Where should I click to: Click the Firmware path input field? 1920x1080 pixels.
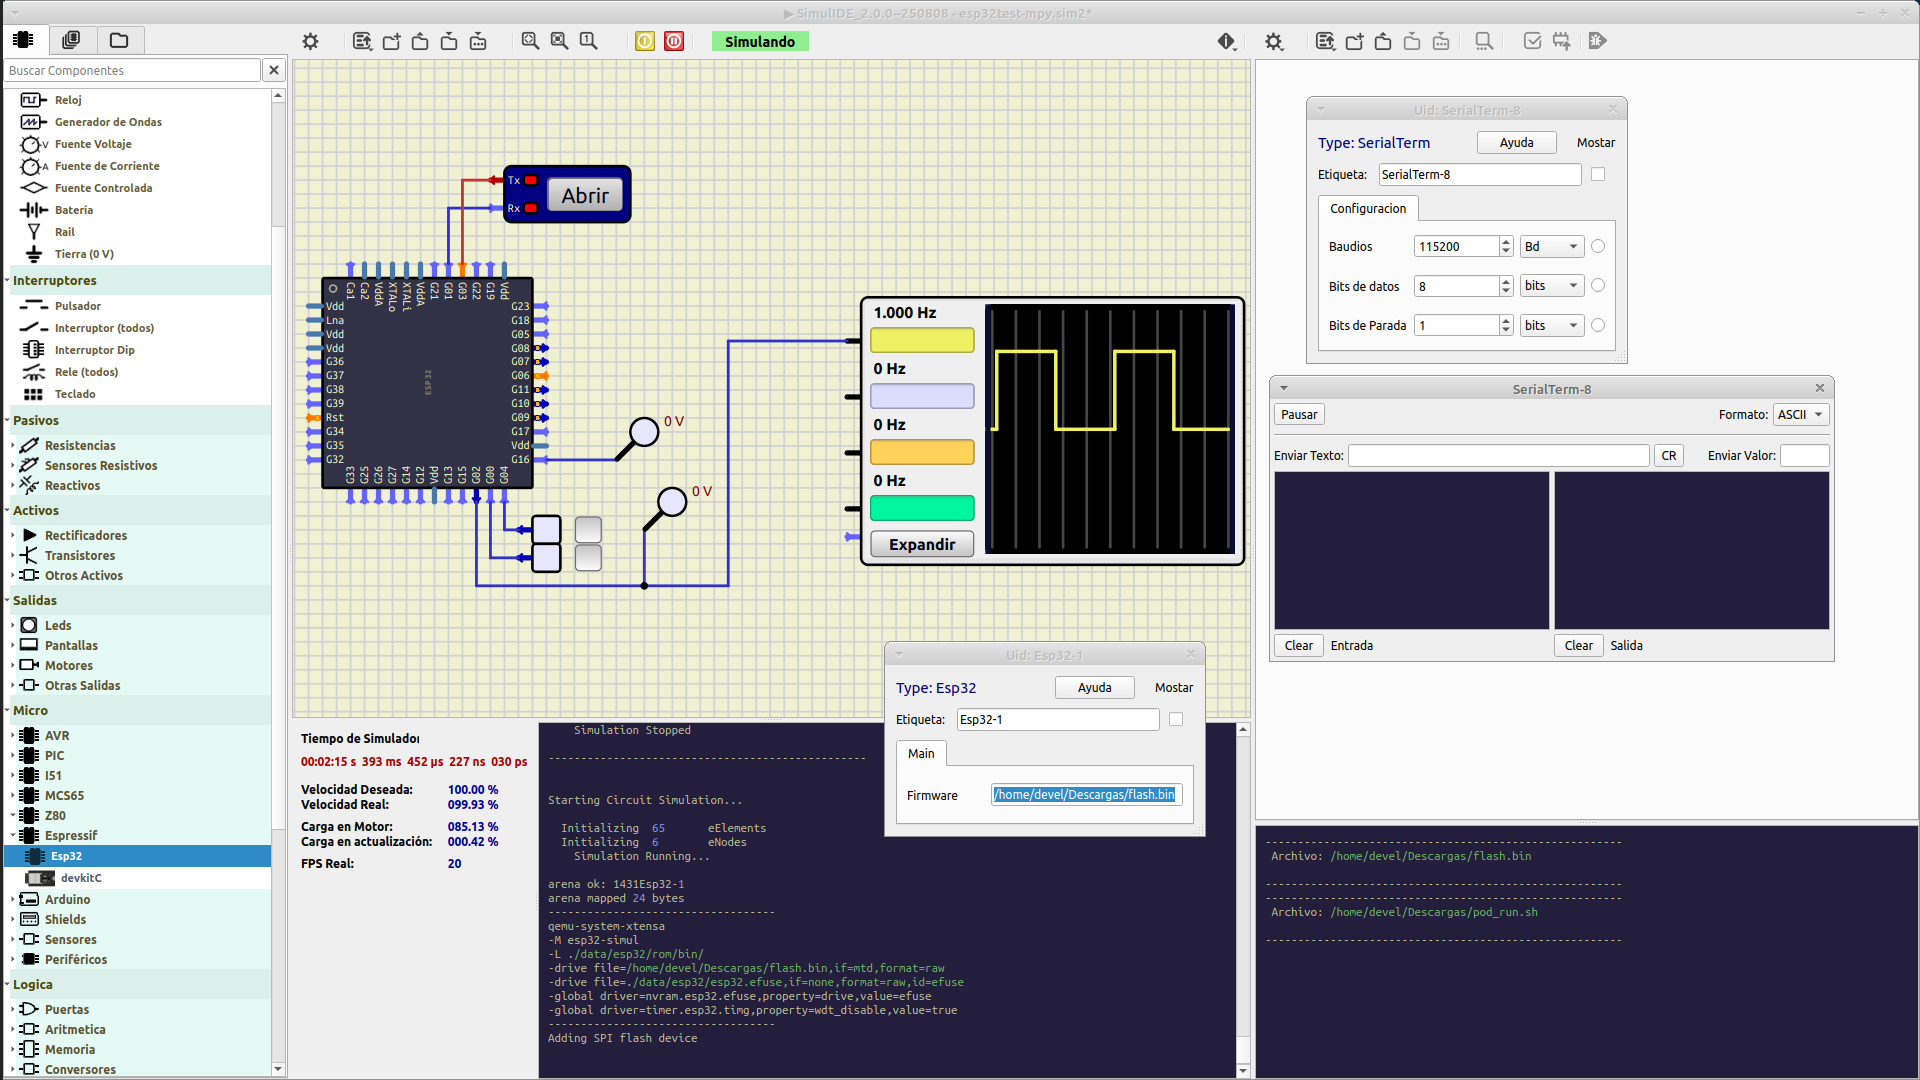click(x=1086, y=794)
